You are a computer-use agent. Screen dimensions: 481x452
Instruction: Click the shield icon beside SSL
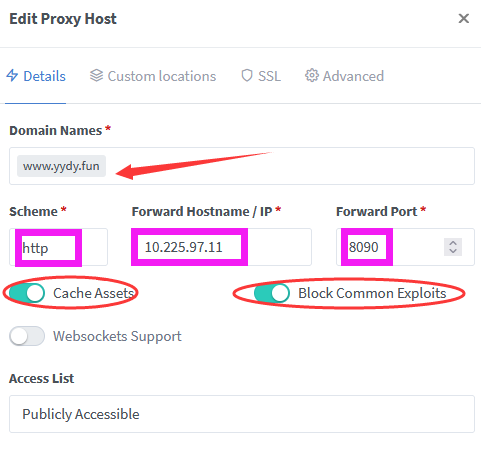point(247,76)
